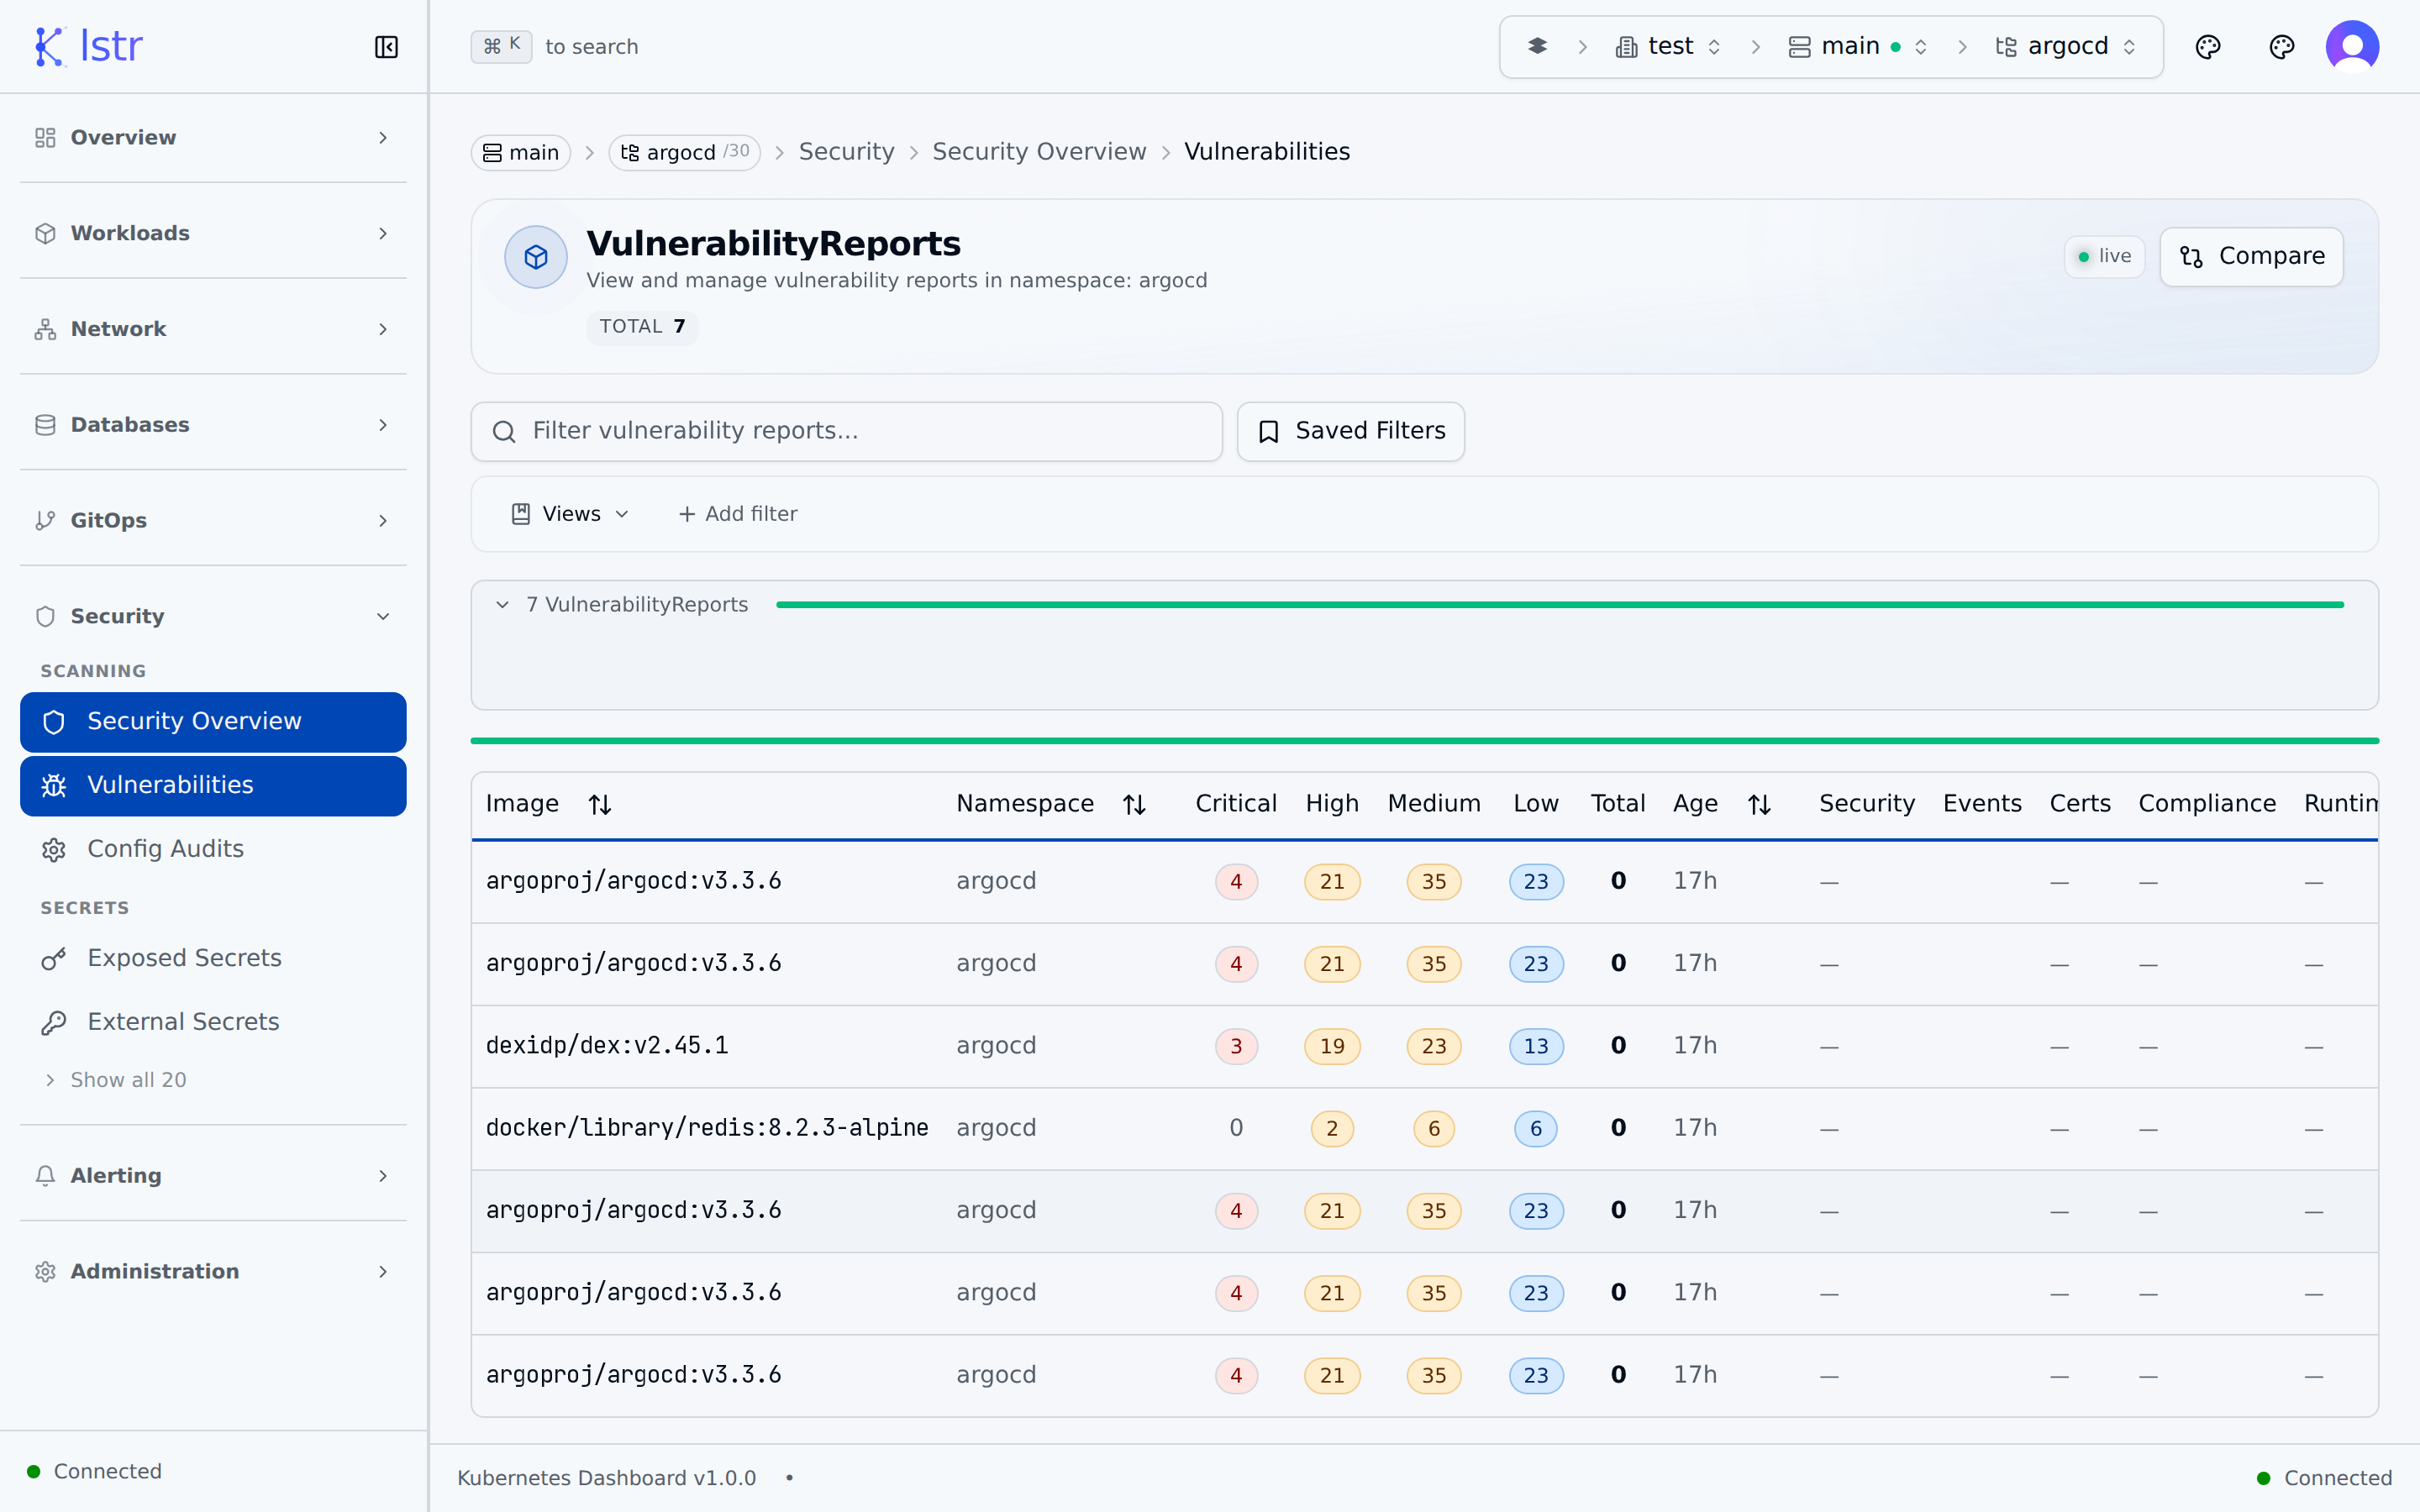Sort Namespace column toggle arrows

(x=1134, y=804)
